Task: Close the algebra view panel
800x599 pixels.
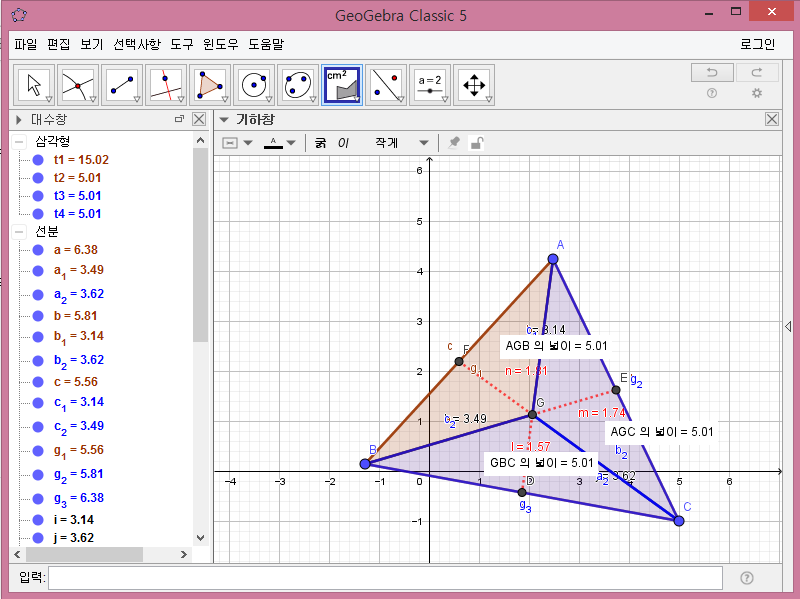Action: click(199, 119)
